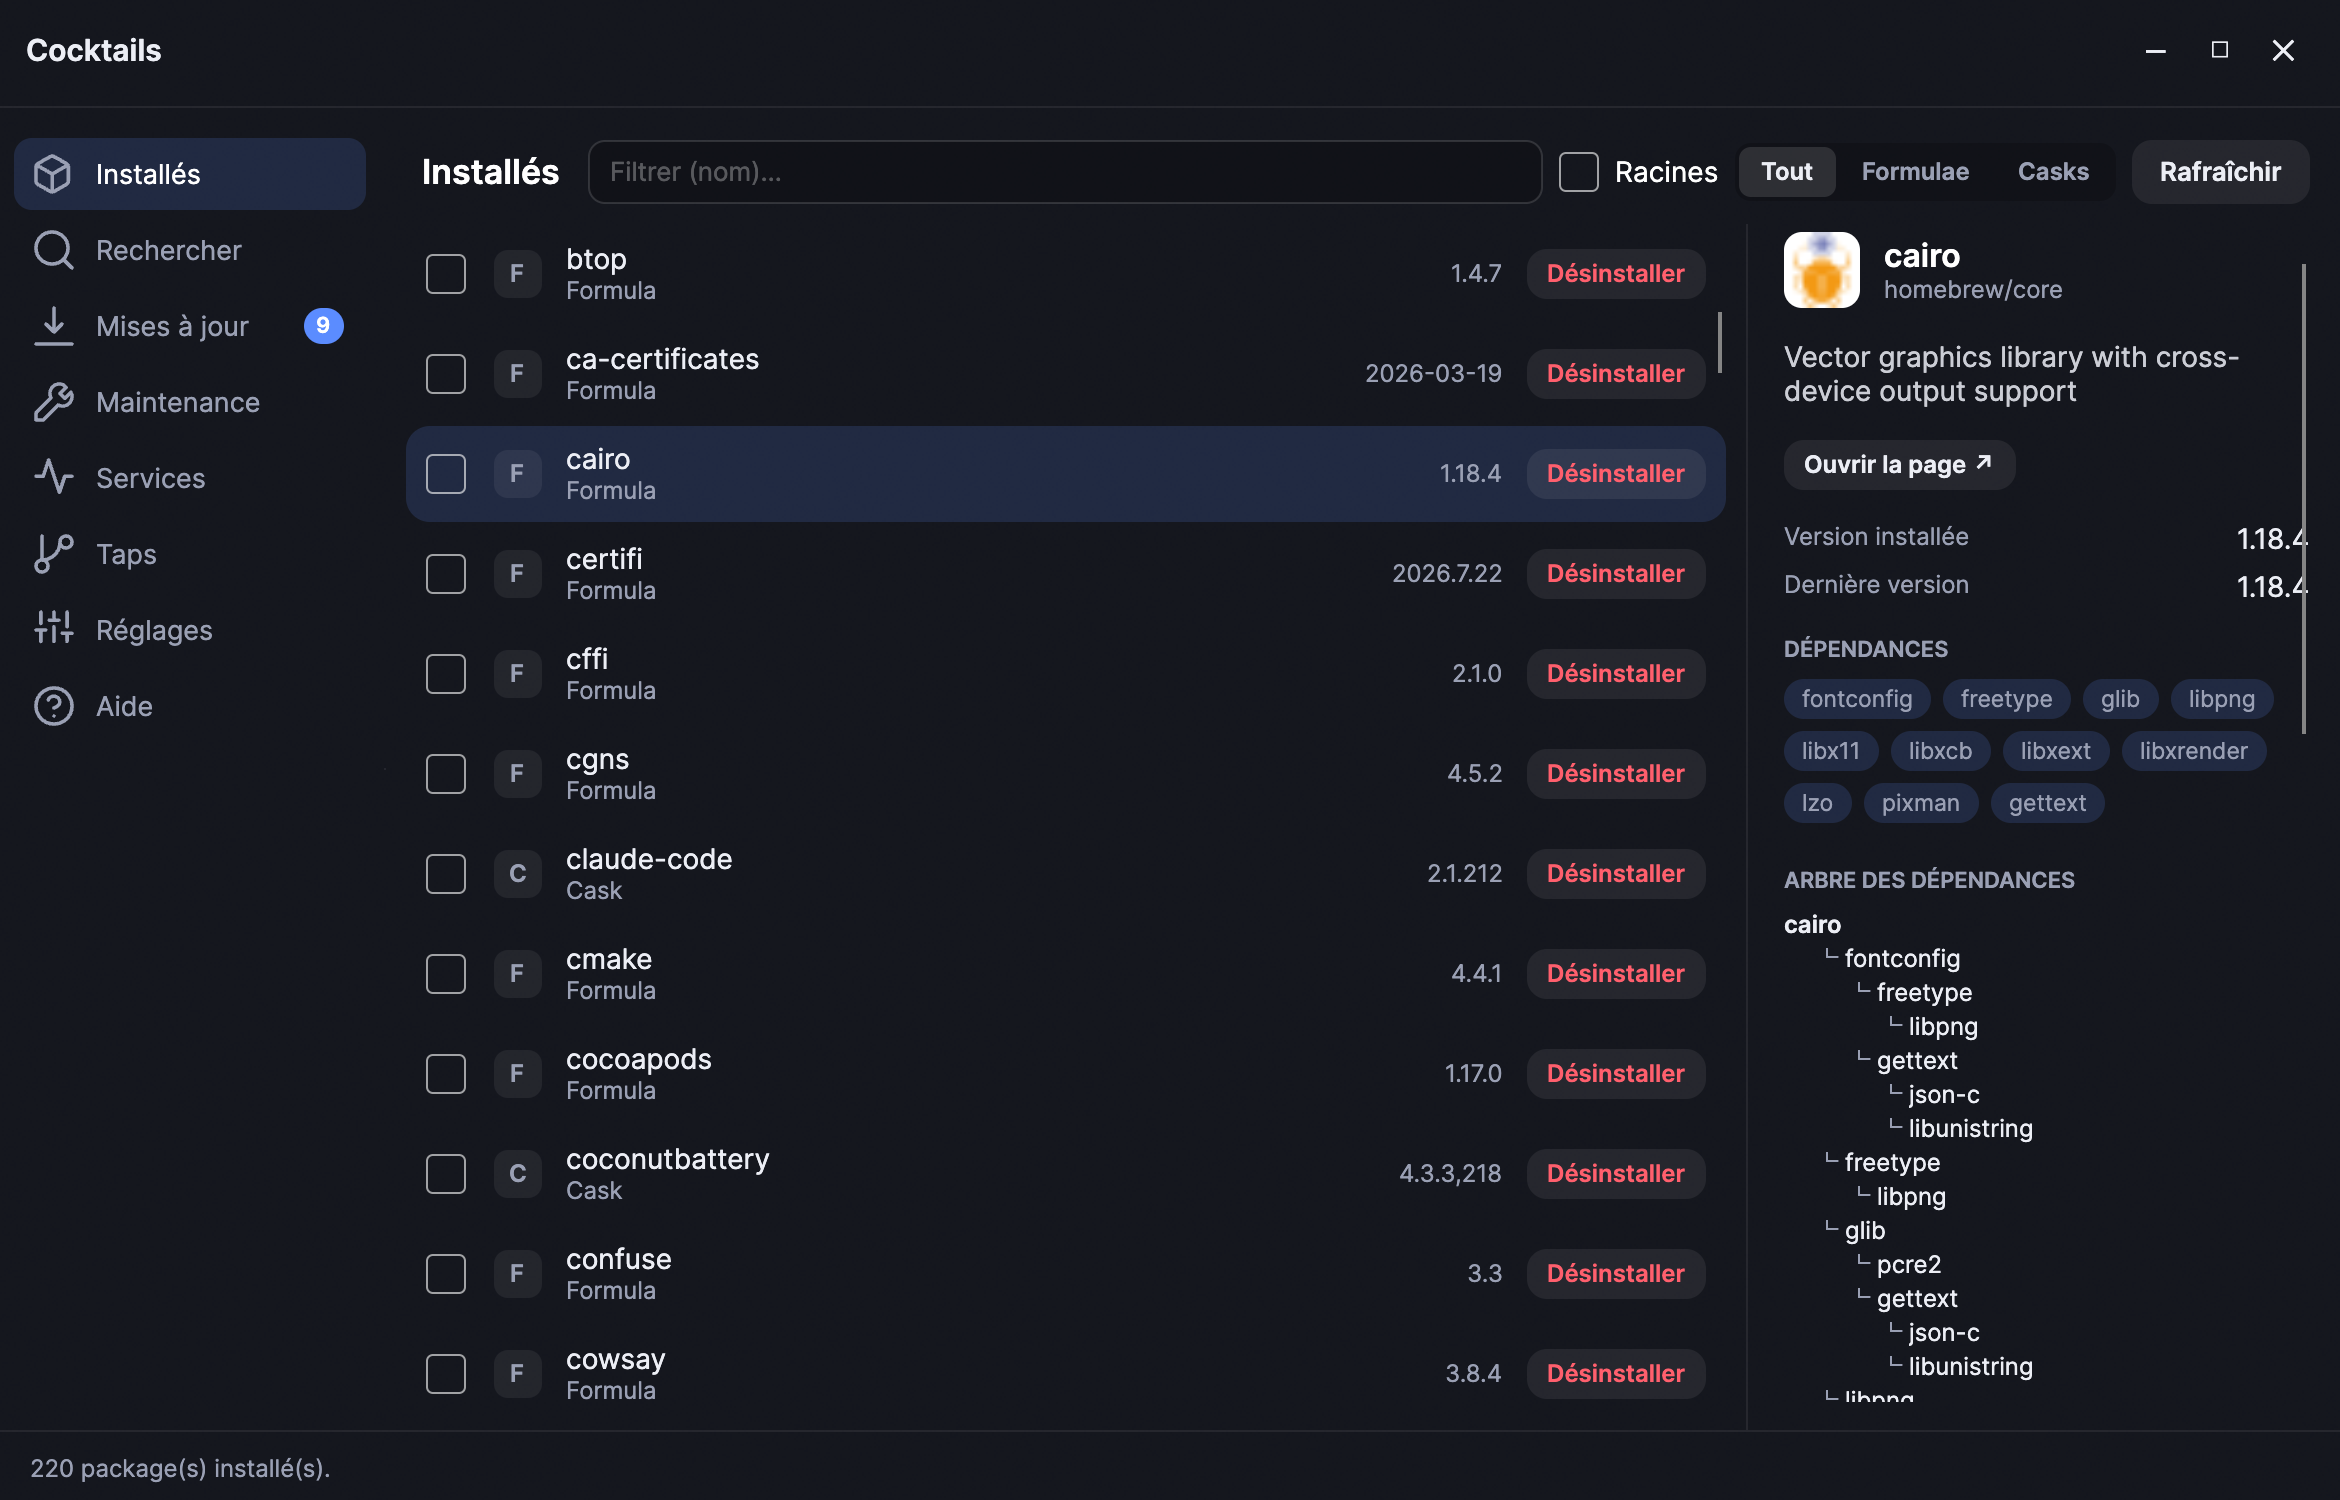Screen dimensions: 2340x1500
Task: Click the Maintenance wrench icon
Action: point(53,402)
